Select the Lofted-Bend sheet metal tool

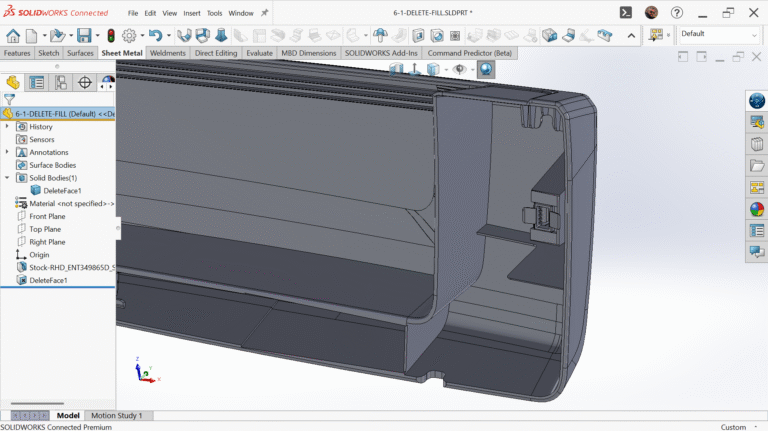221,35
